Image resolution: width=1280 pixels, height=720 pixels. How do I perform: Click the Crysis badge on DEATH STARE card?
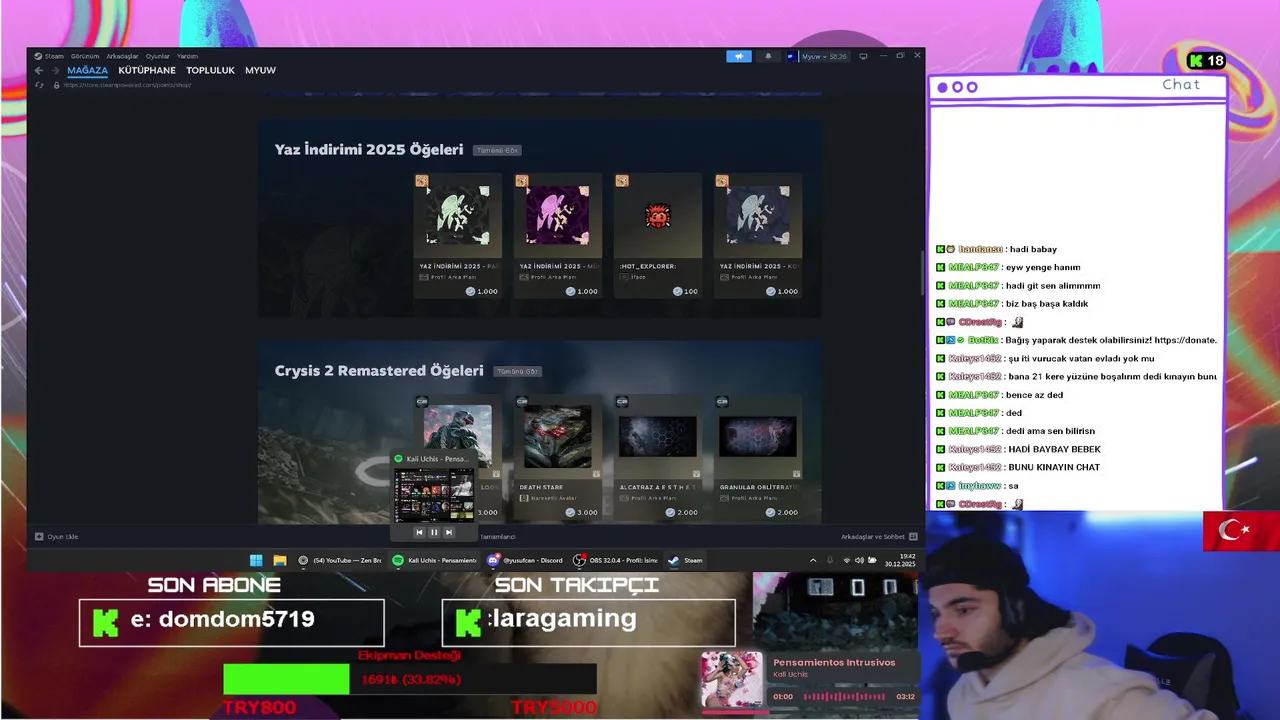pos(522,401)
